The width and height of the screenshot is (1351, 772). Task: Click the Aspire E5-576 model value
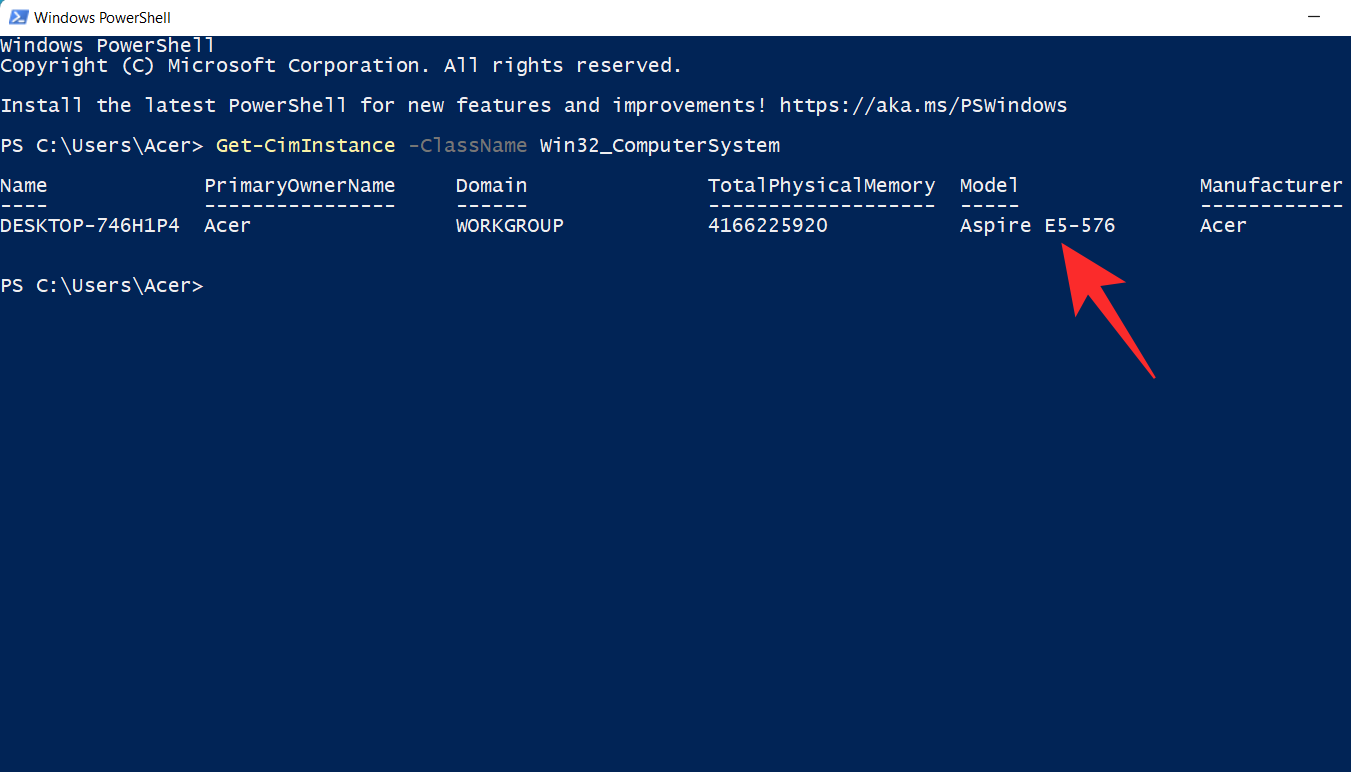click(x=1037, y=226)
